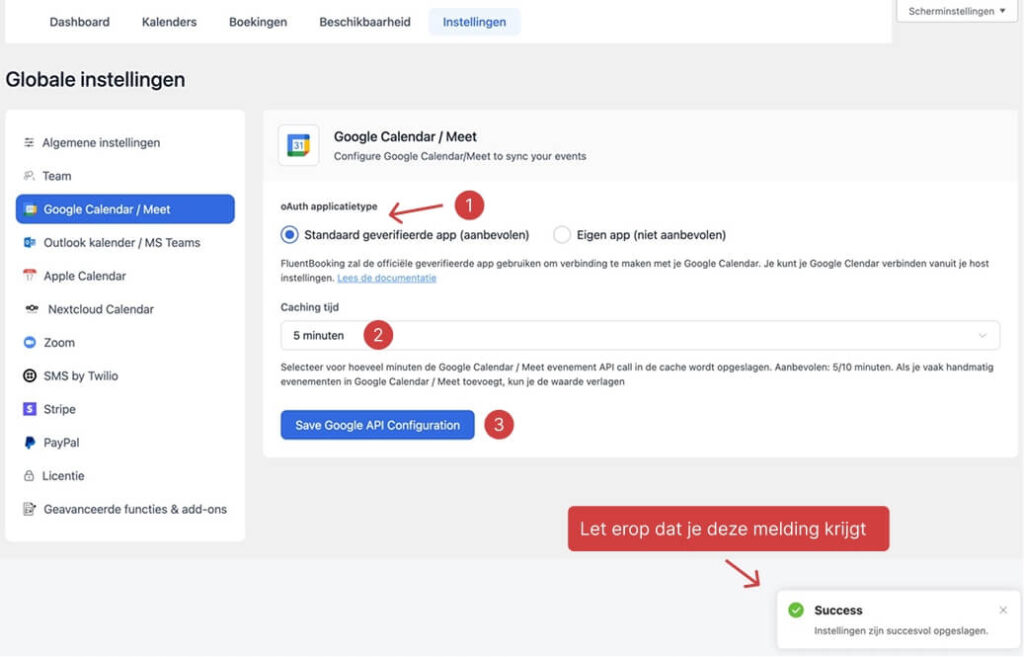Screen dimensions: 1024x657
Task: Click the Google Calendar / Meet sidebar entry
Action: [125, 209]
